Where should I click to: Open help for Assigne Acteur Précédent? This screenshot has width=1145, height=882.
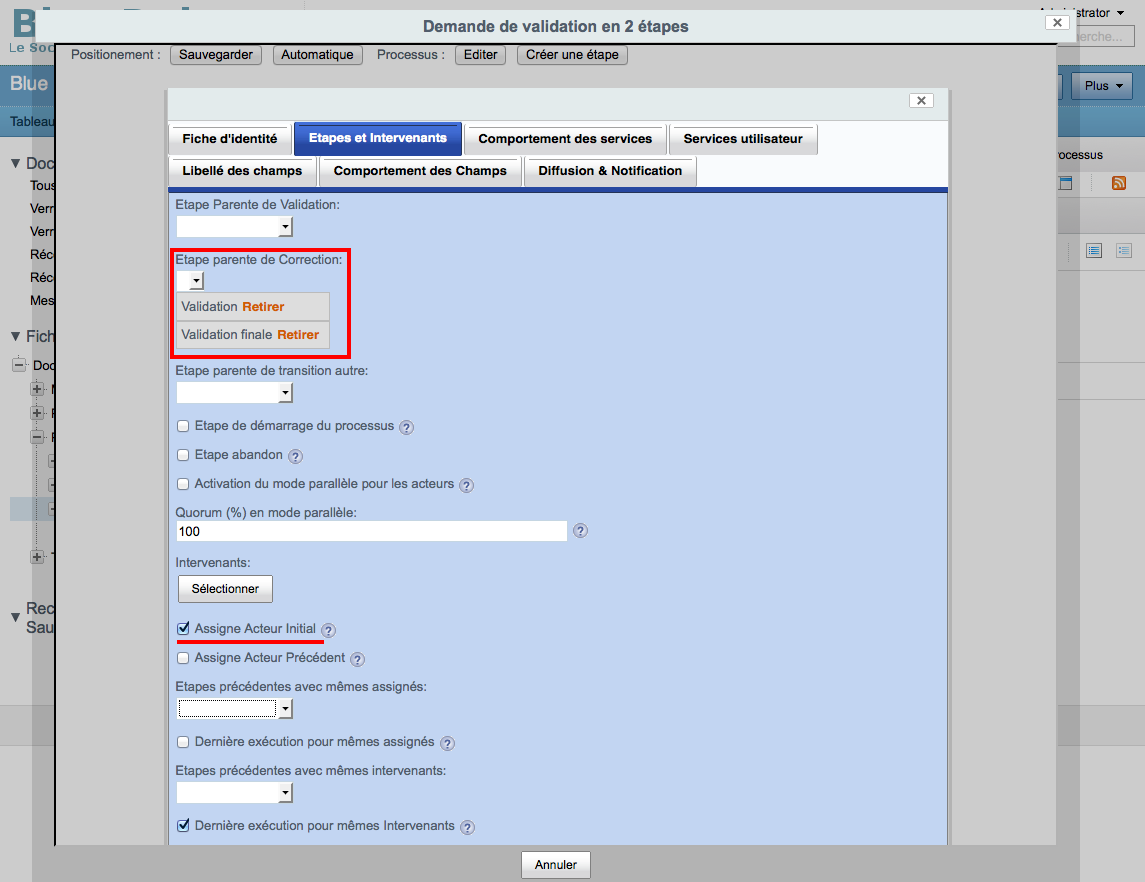click(x=357, y=659)
